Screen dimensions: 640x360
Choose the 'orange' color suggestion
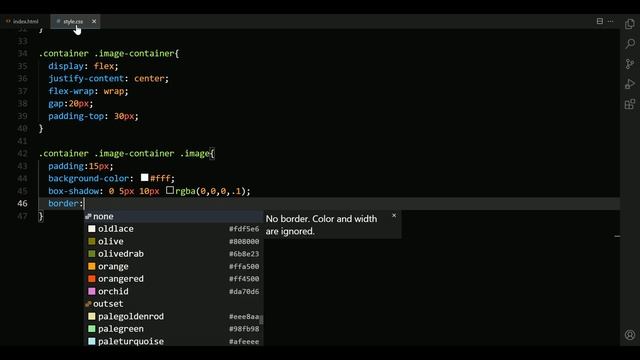pos(173,267)
